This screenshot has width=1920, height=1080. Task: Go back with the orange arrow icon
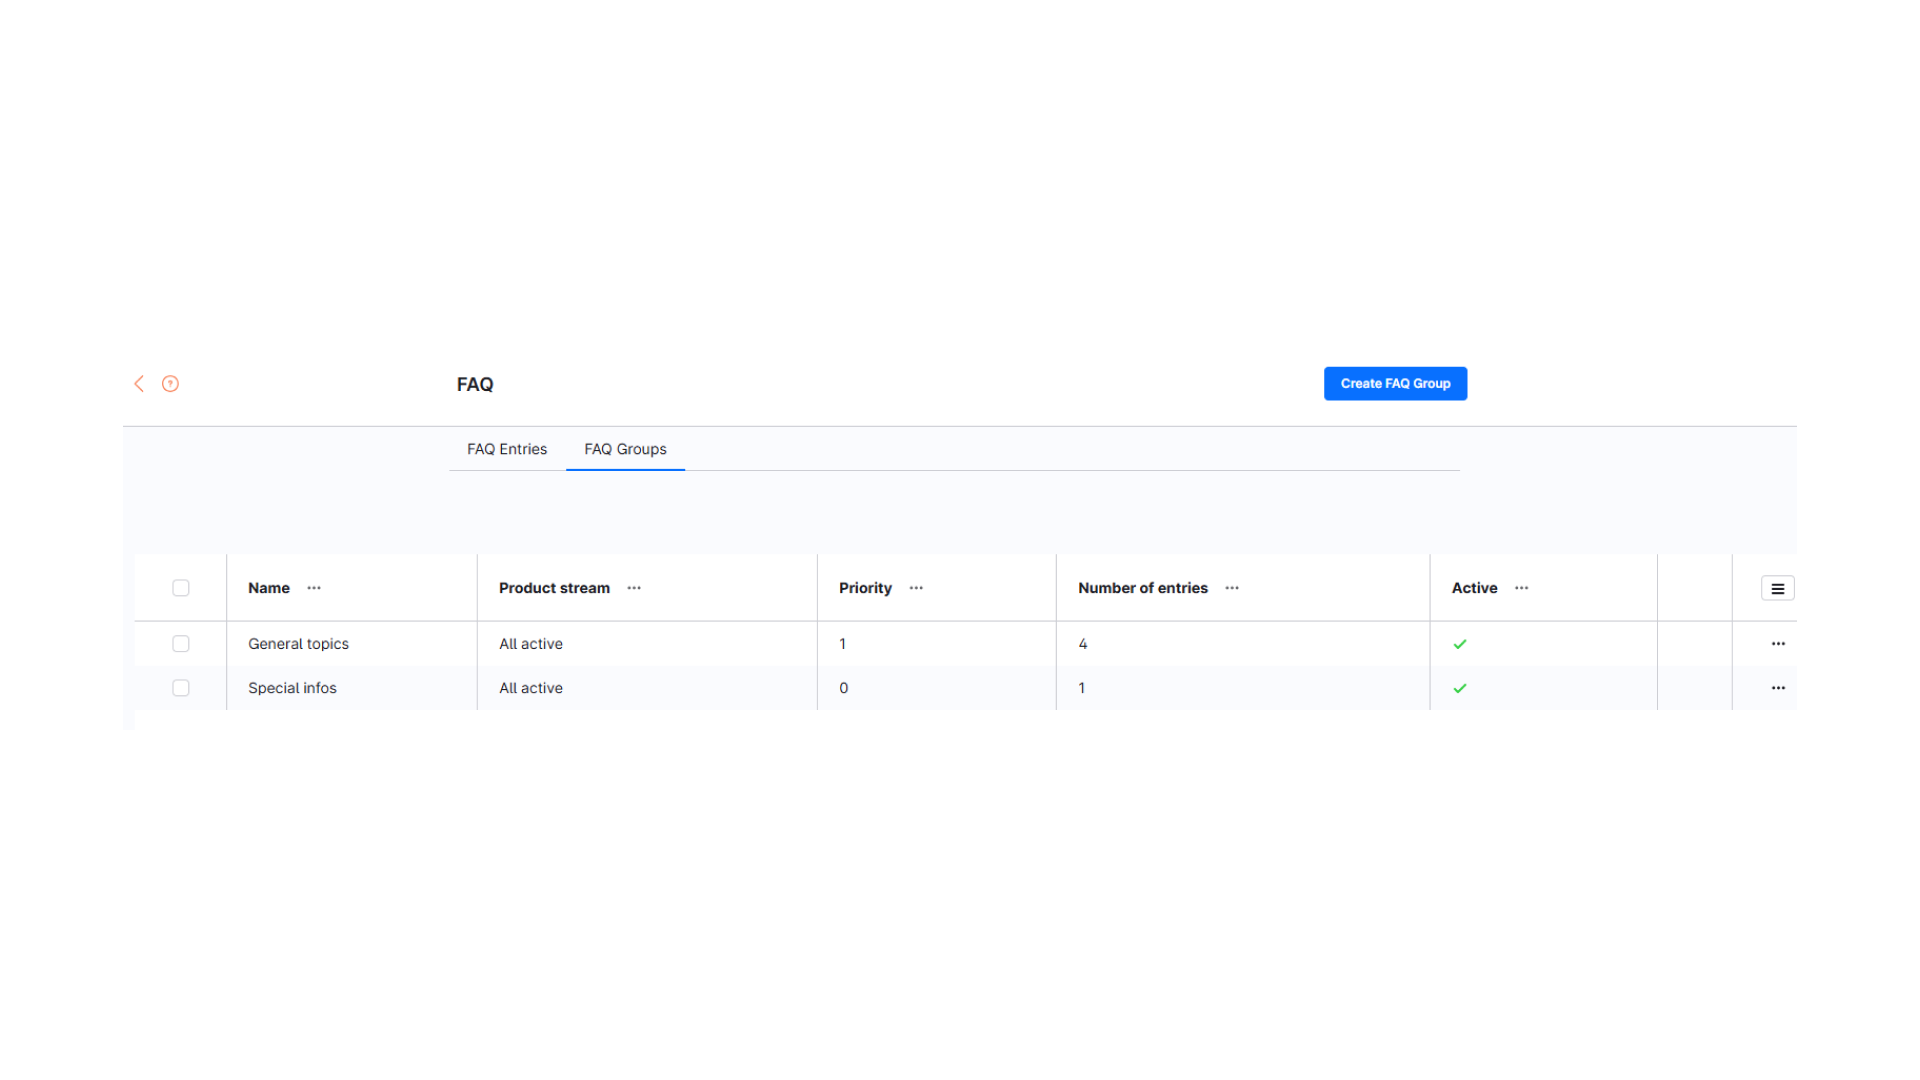pos(139,384)
